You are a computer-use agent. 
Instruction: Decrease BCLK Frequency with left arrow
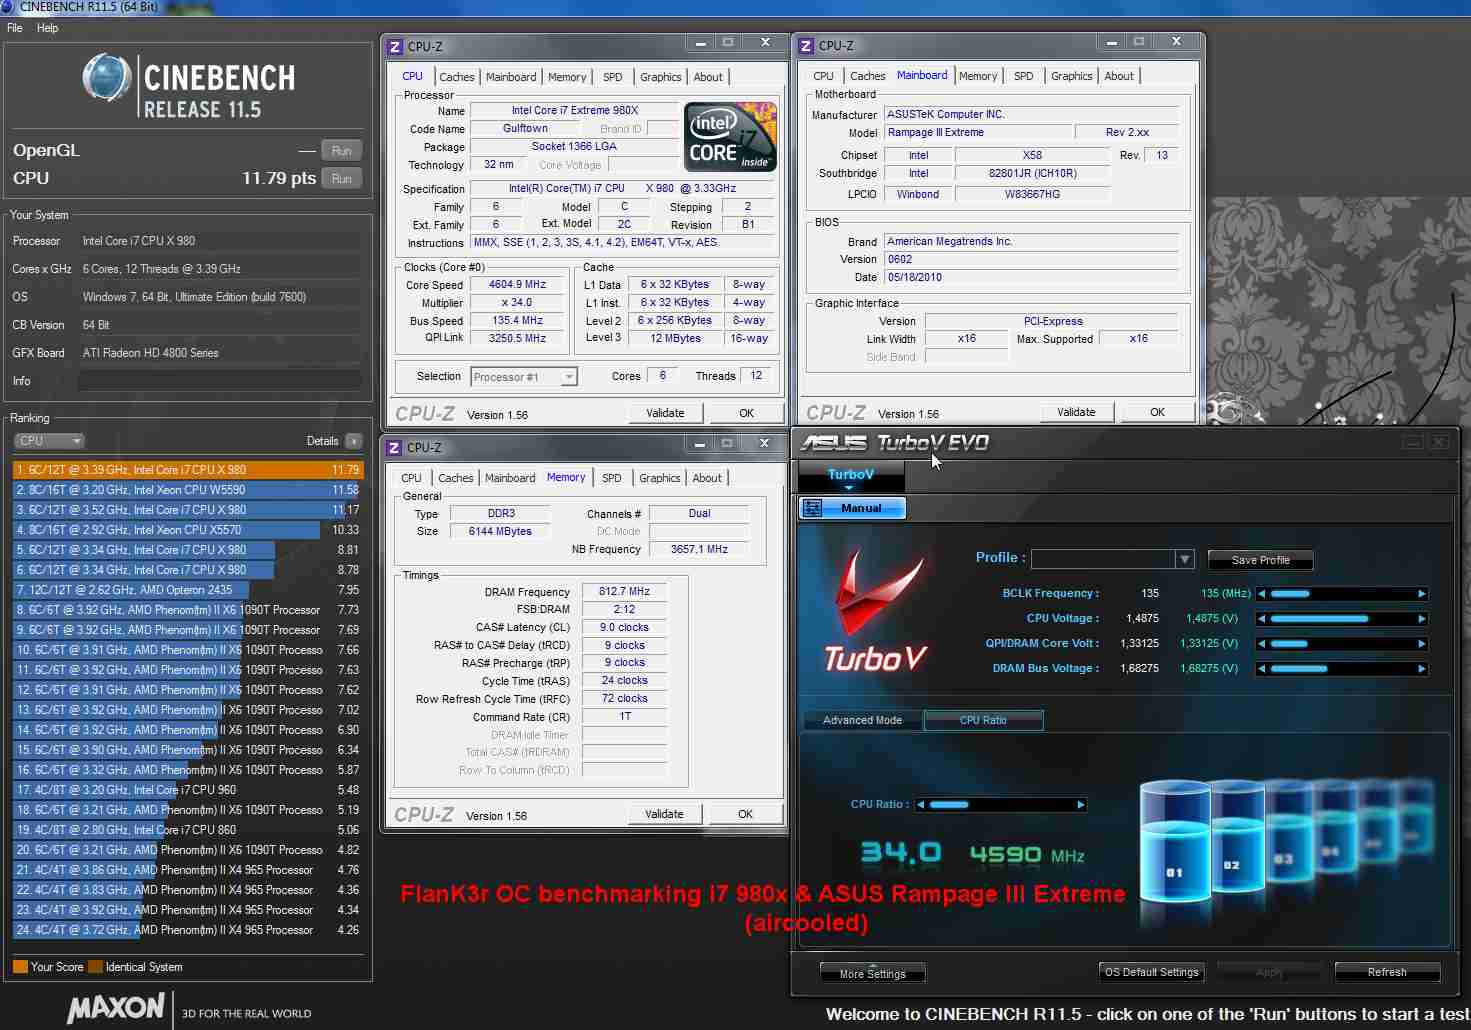(1262, 594)
